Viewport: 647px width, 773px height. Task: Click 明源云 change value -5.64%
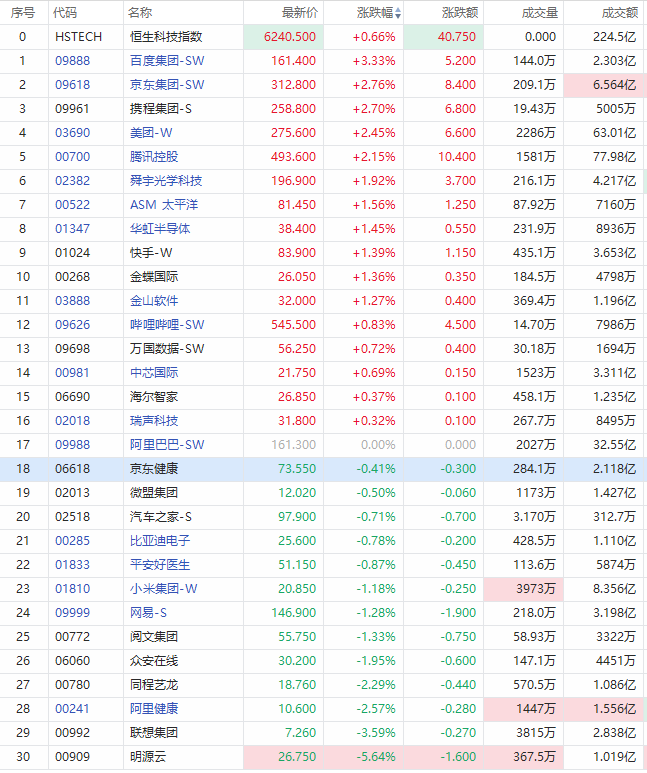(x=375, y=757)
